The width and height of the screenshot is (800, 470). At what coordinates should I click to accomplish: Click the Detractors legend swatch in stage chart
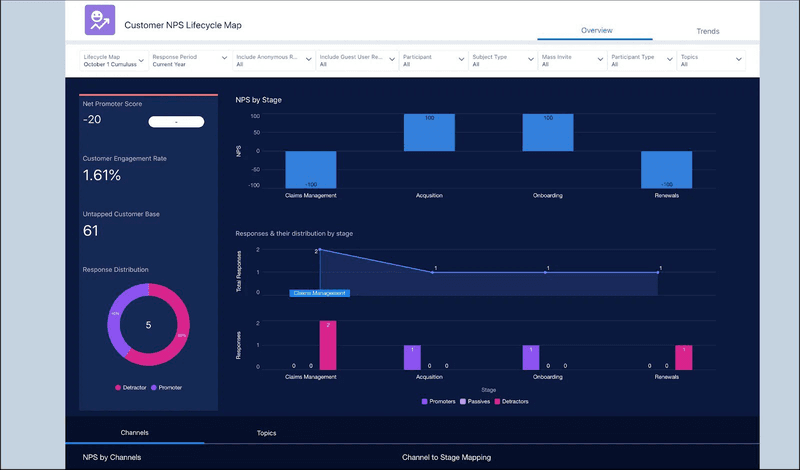pos(497,402)
